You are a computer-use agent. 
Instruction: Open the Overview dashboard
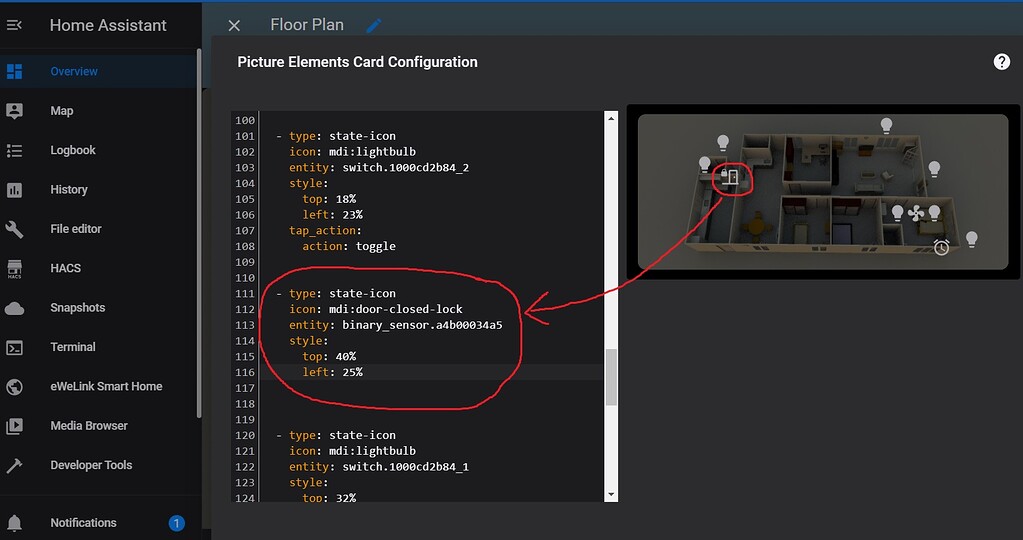(74, 72)
